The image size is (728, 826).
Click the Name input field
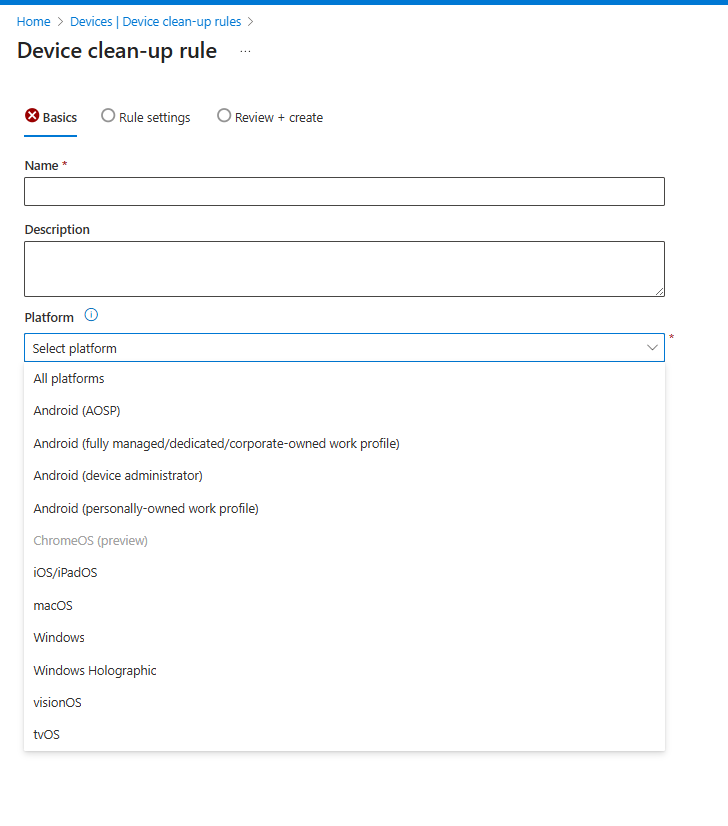(344, 192)
